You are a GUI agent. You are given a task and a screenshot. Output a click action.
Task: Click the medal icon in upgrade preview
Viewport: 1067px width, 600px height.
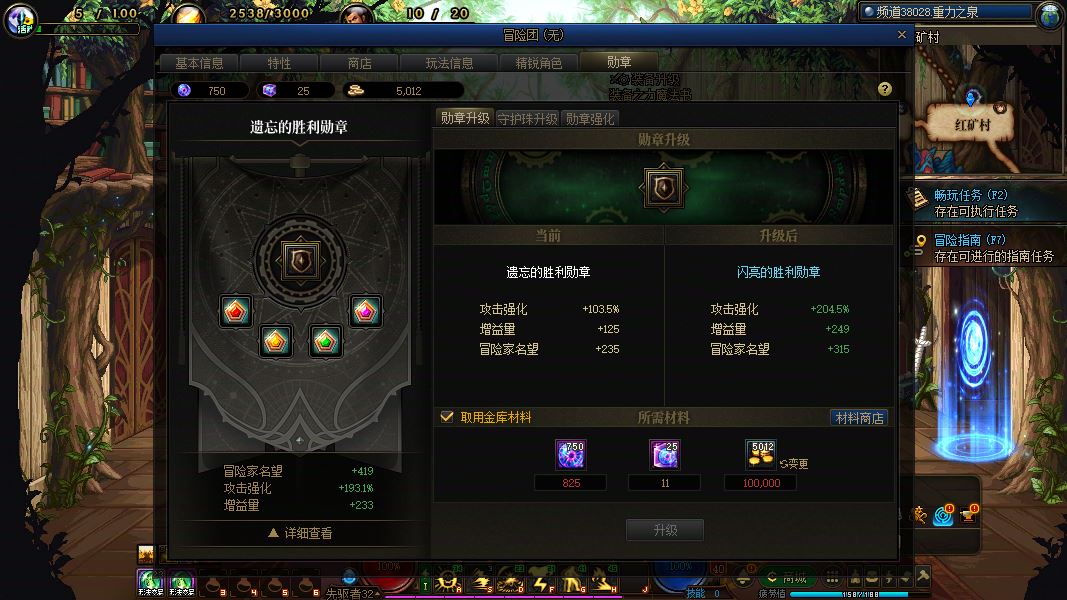coord(663,188)
